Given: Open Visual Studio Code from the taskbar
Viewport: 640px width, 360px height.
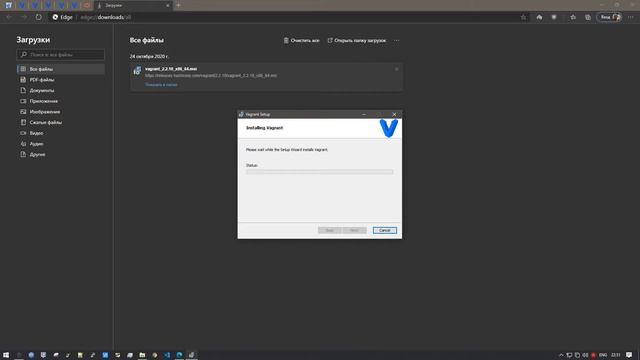Looking at the screenshot, I should coord(167,355).
